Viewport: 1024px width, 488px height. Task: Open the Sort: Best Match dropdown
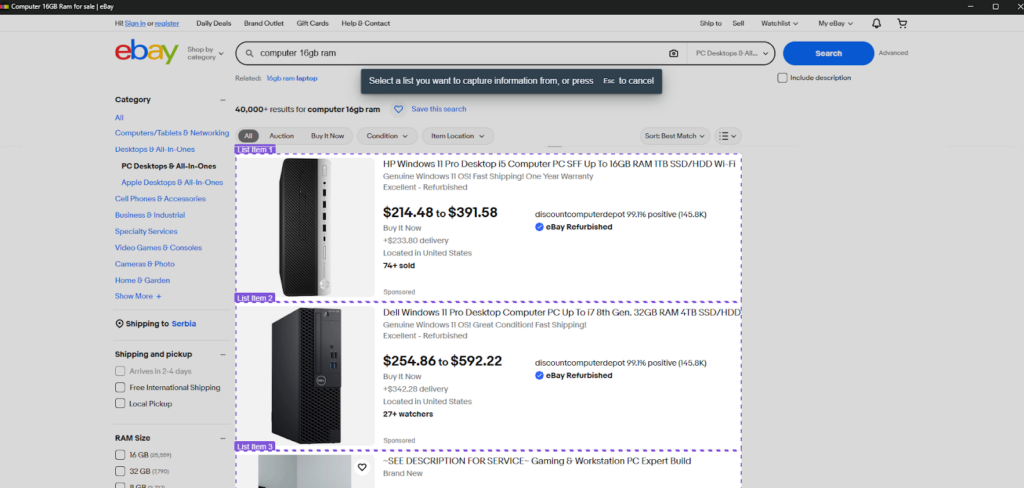(675, 136)
